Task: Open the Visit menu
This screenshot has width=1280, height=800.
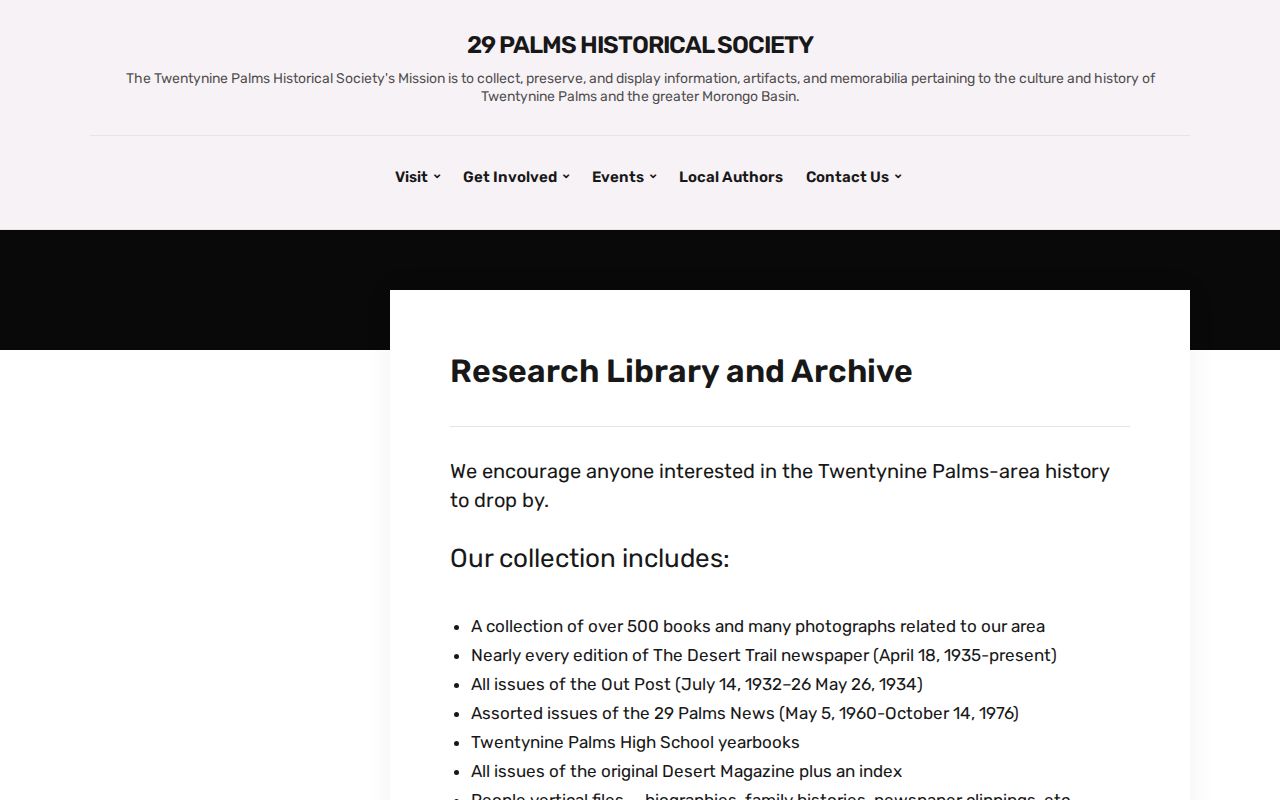Action: click(411, 177)
